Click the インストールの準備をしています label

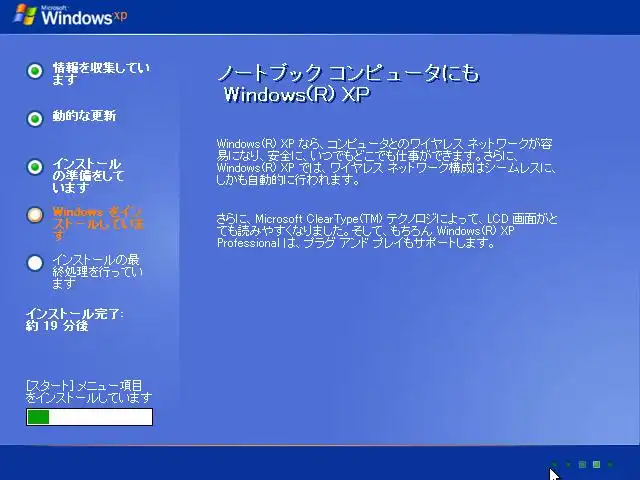[88, 176]
